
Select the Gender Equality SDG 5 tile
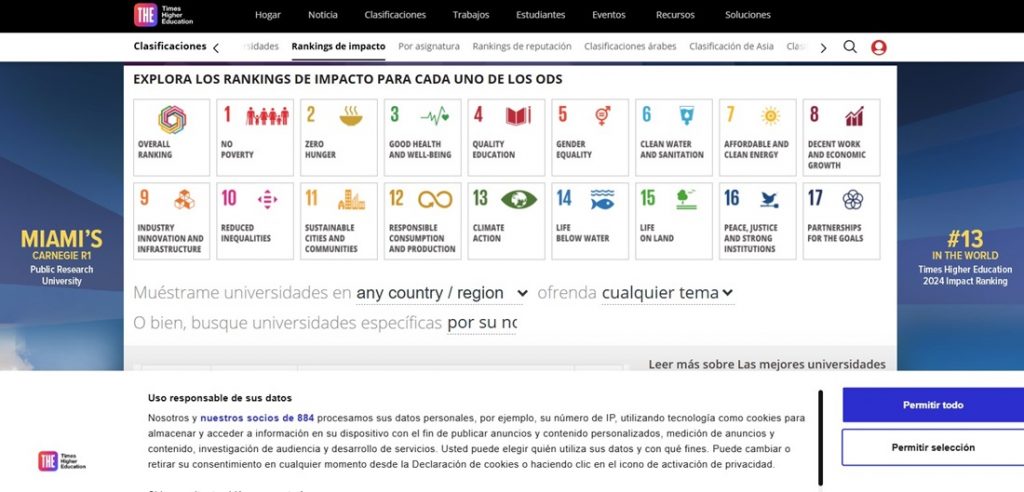[590, 137]
